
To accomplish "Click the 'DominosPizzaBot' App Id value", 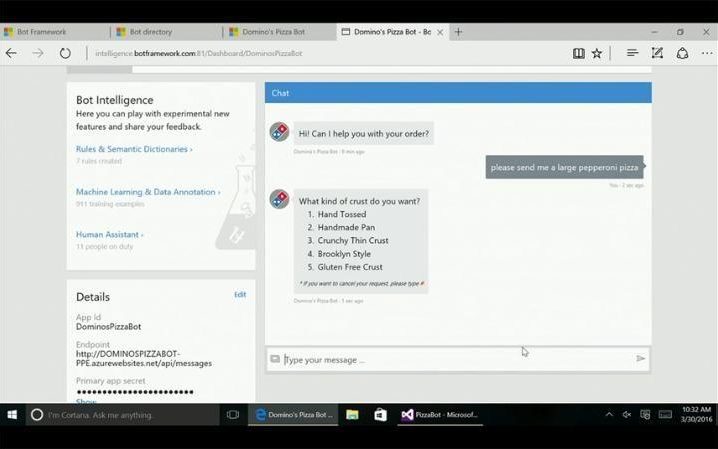I will [x=109, y=327].
